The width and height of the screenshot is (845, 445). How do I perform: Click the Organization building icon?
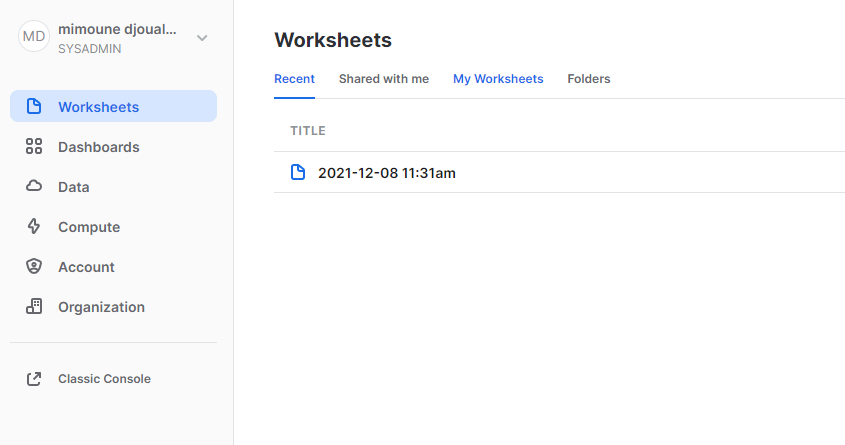click(34, 307)
